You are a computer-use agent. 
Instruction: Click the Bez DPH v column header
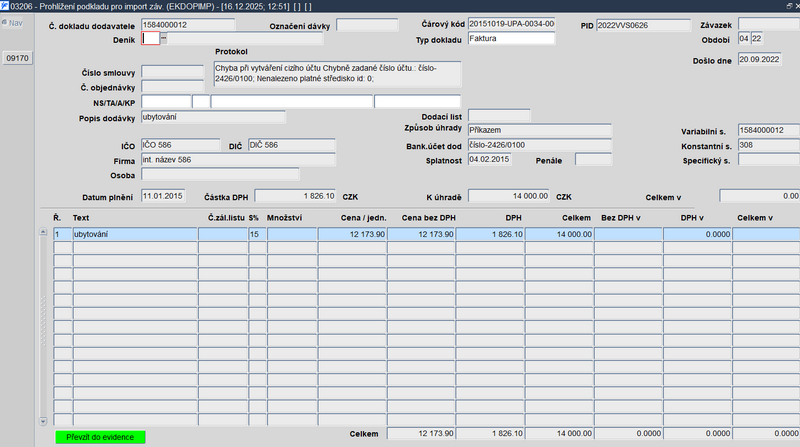tap(620, 218)
